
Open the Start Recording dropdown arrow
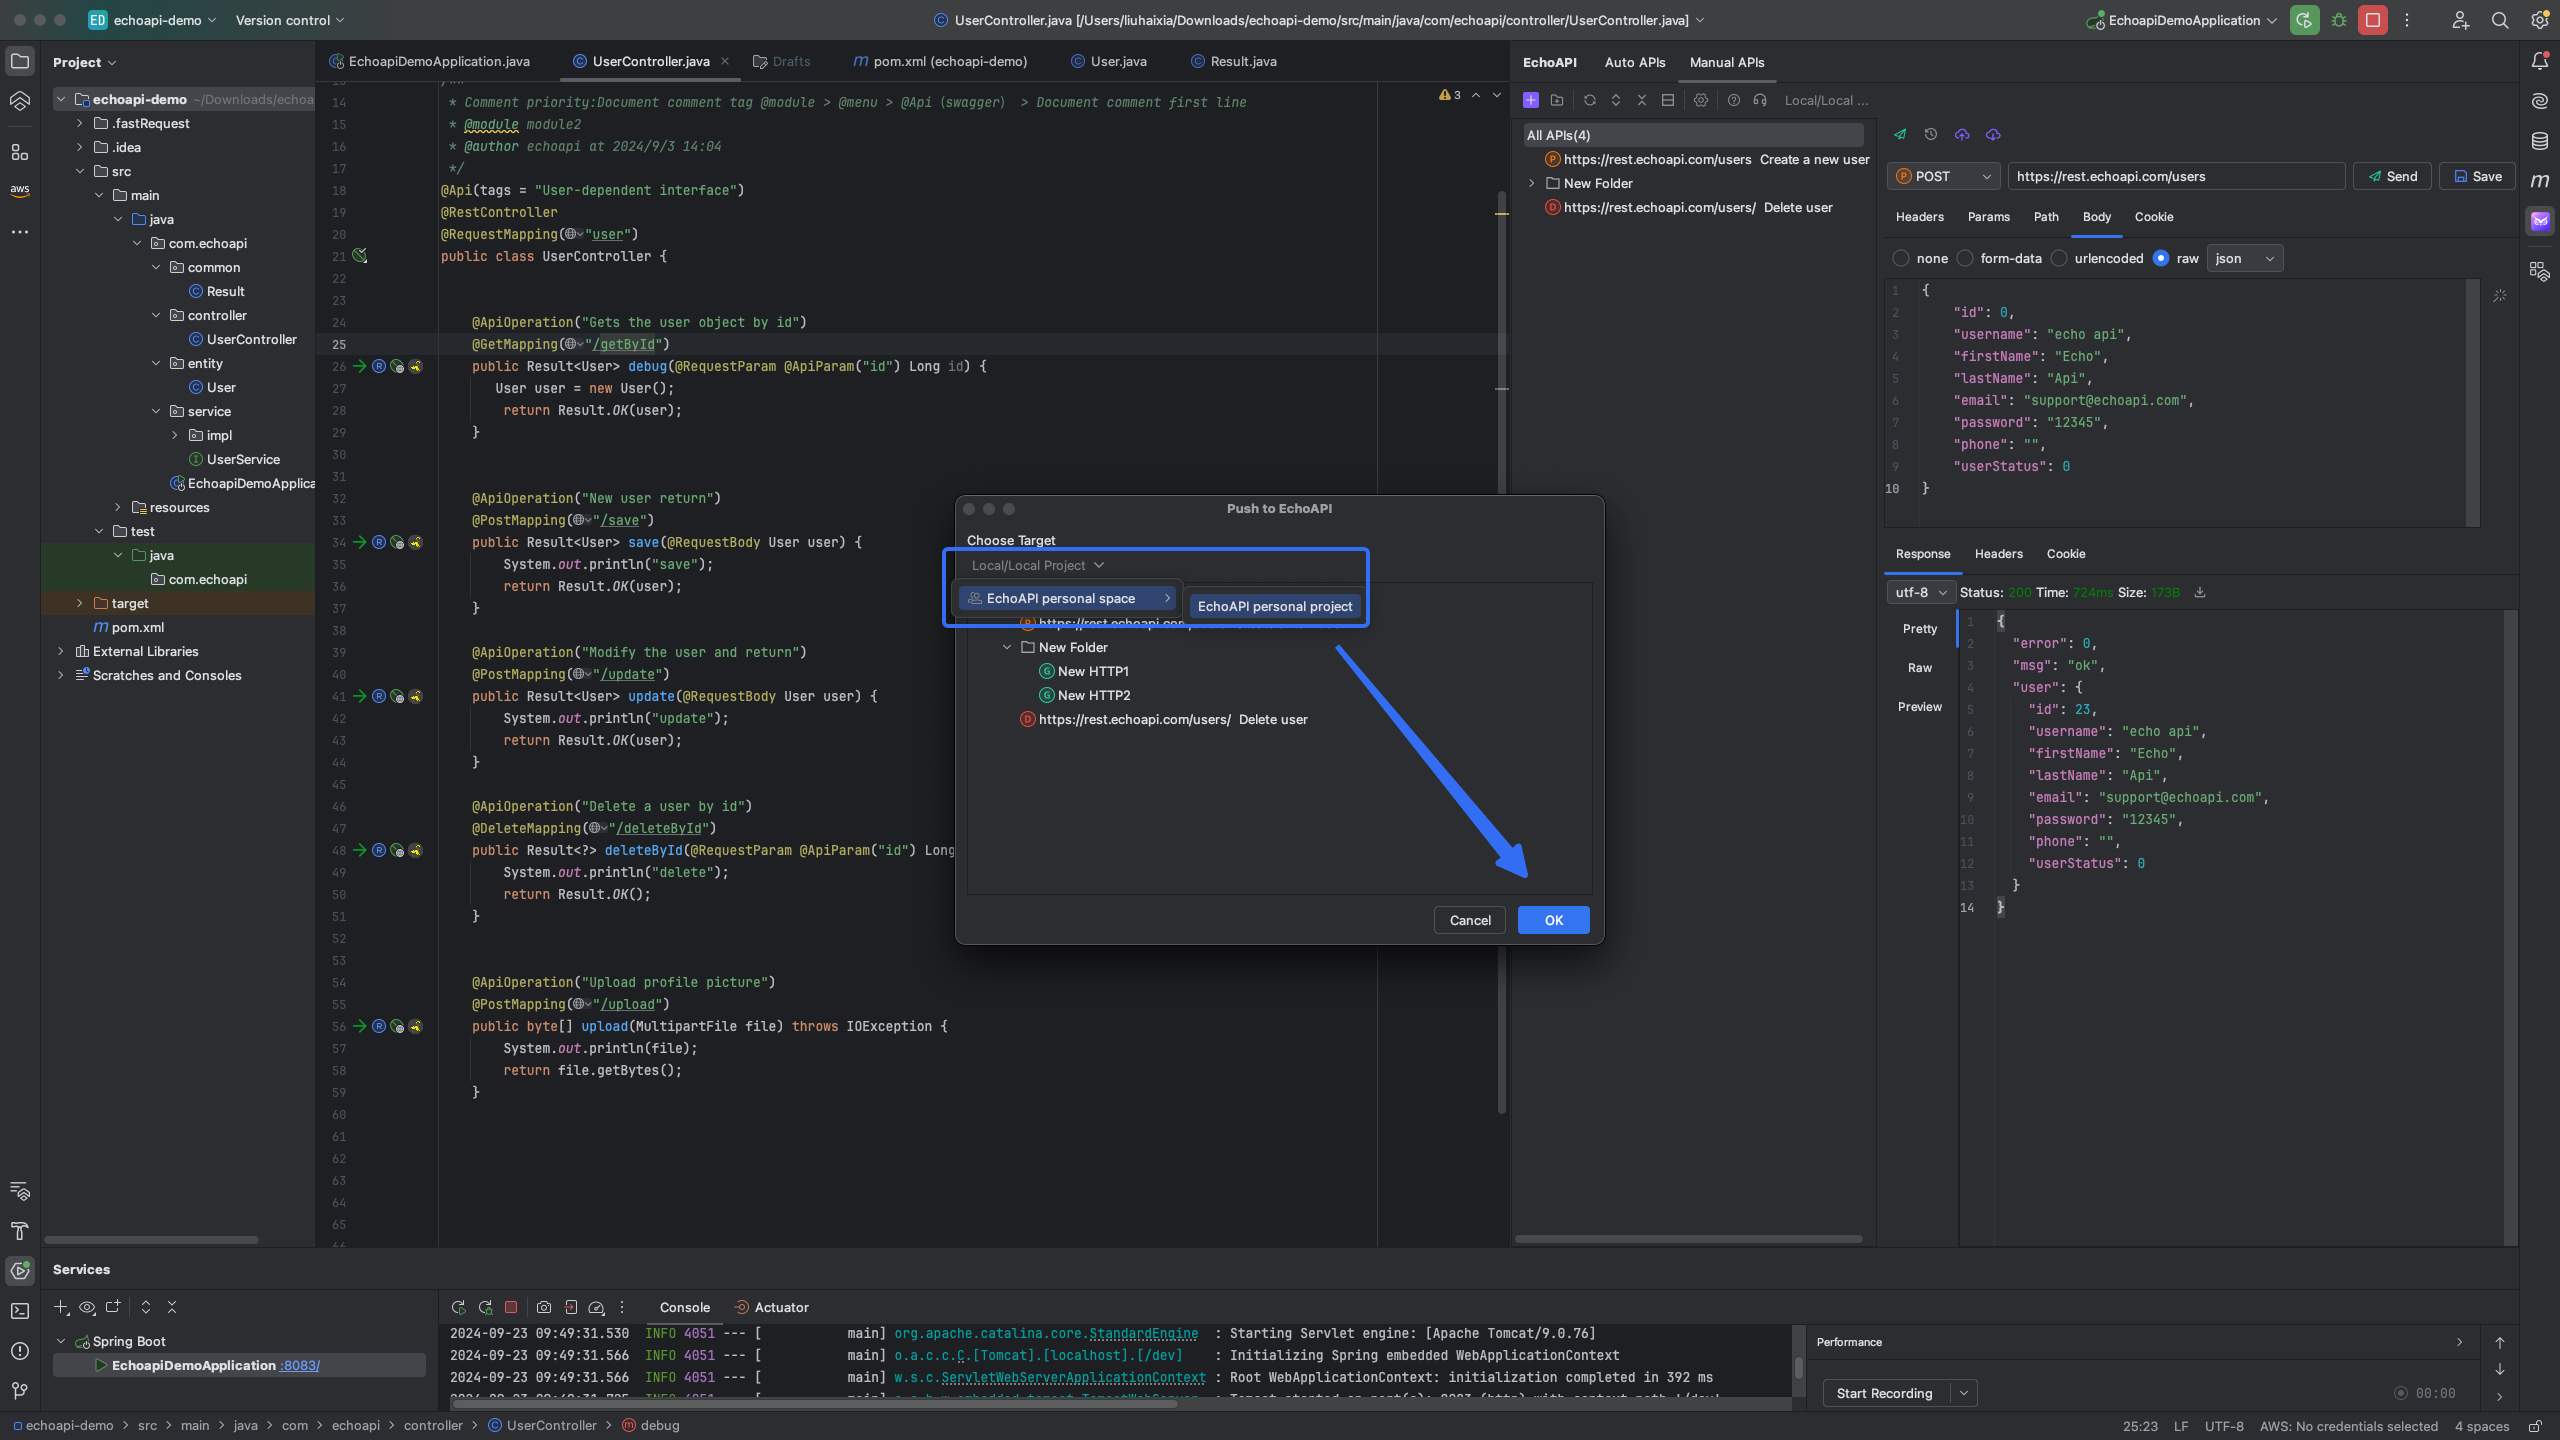coord(1964,1393)
